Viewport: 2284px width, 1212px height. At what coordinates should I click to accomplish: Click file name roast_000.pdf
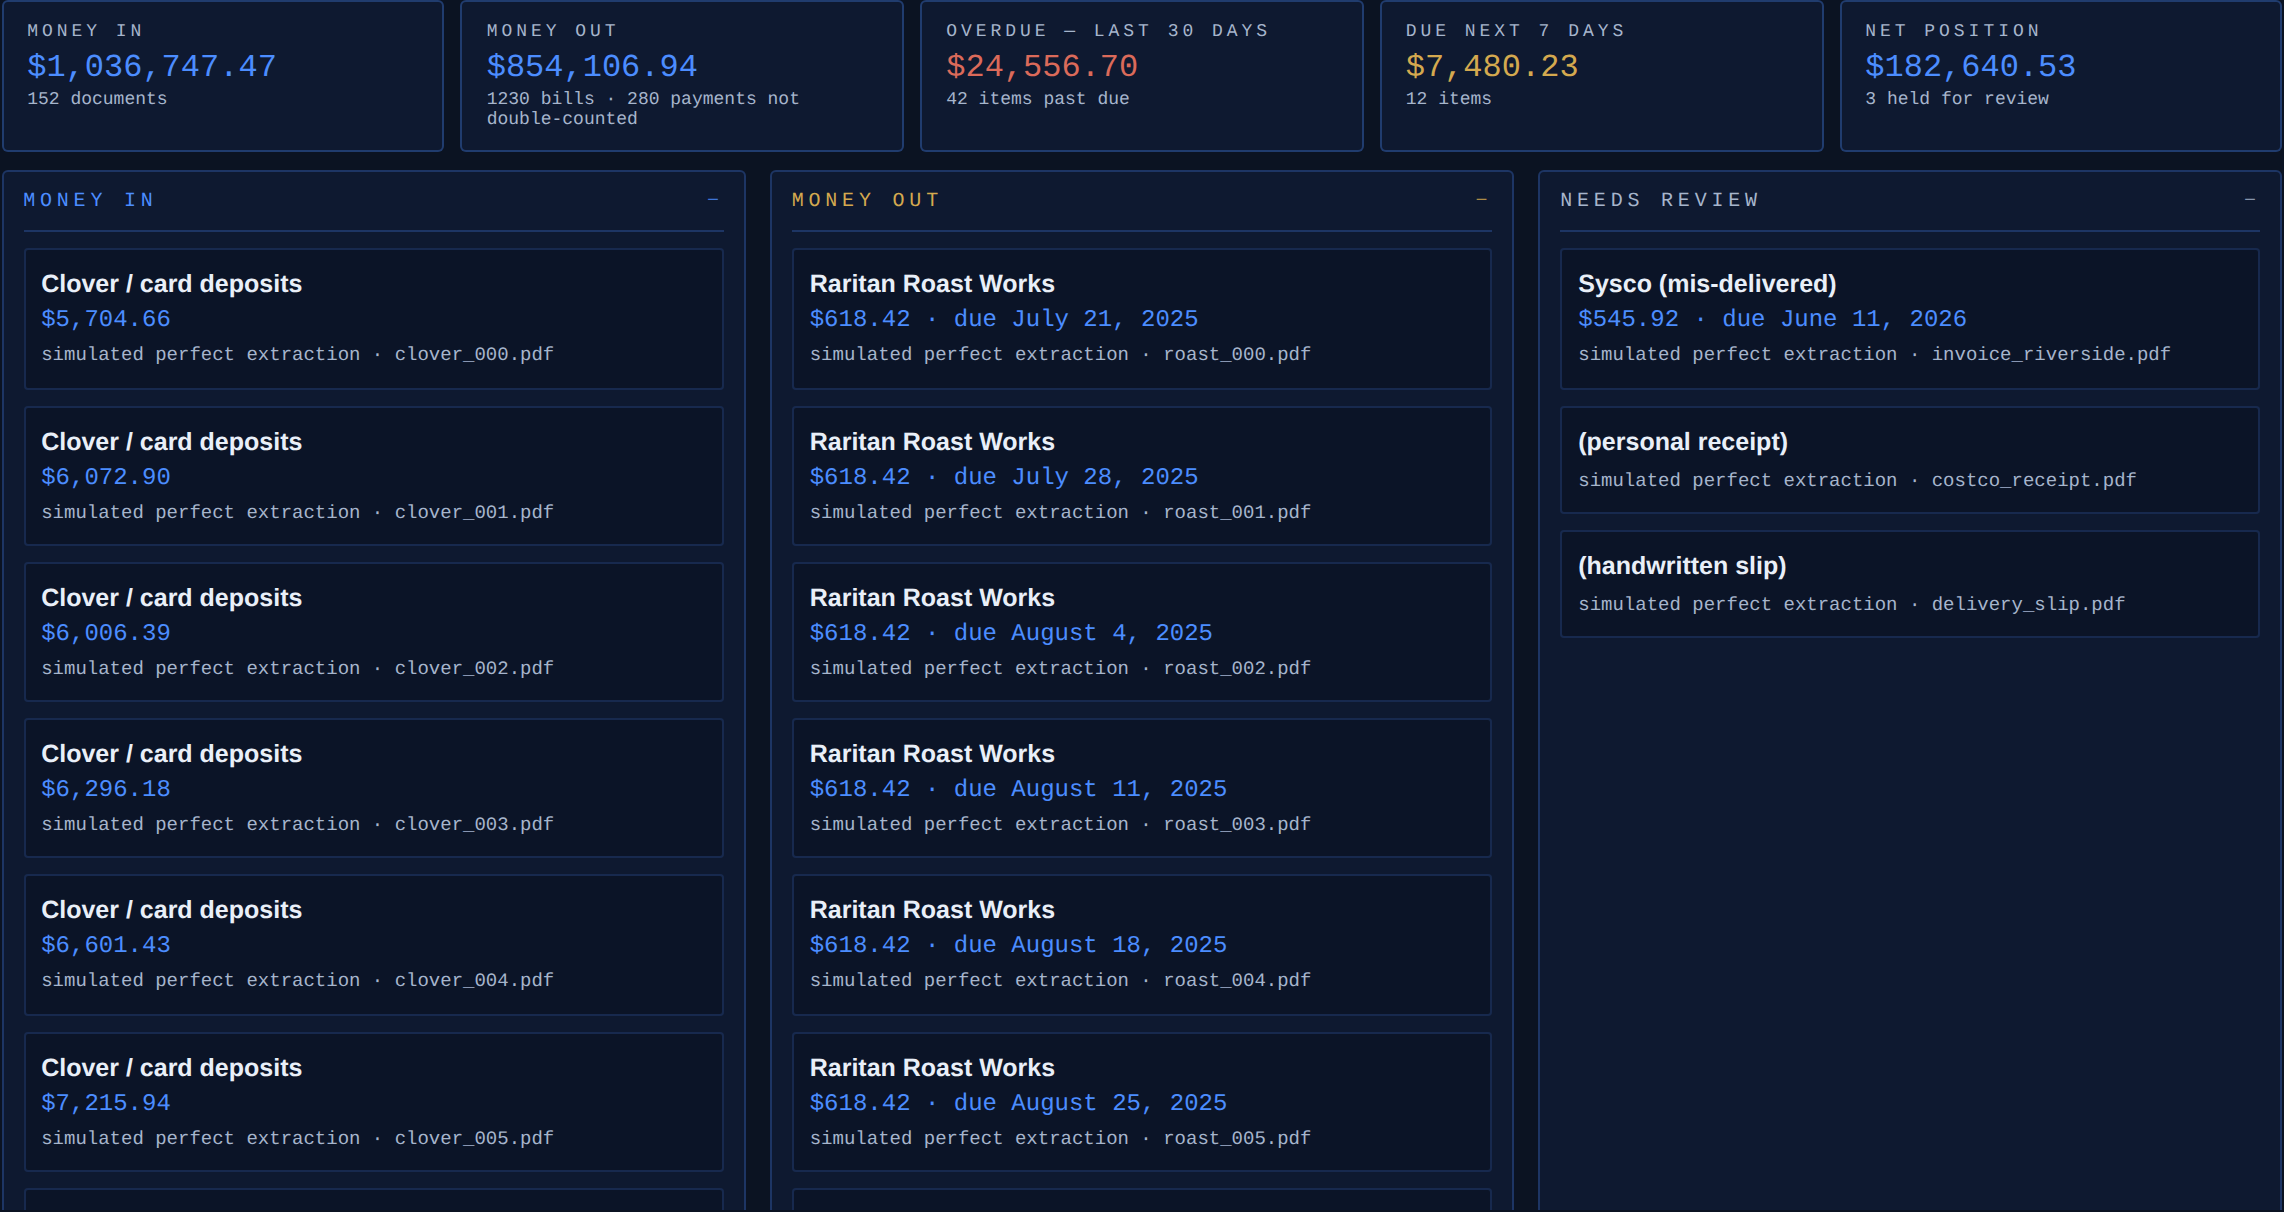pyautogui.click(x=1237, y=354)
